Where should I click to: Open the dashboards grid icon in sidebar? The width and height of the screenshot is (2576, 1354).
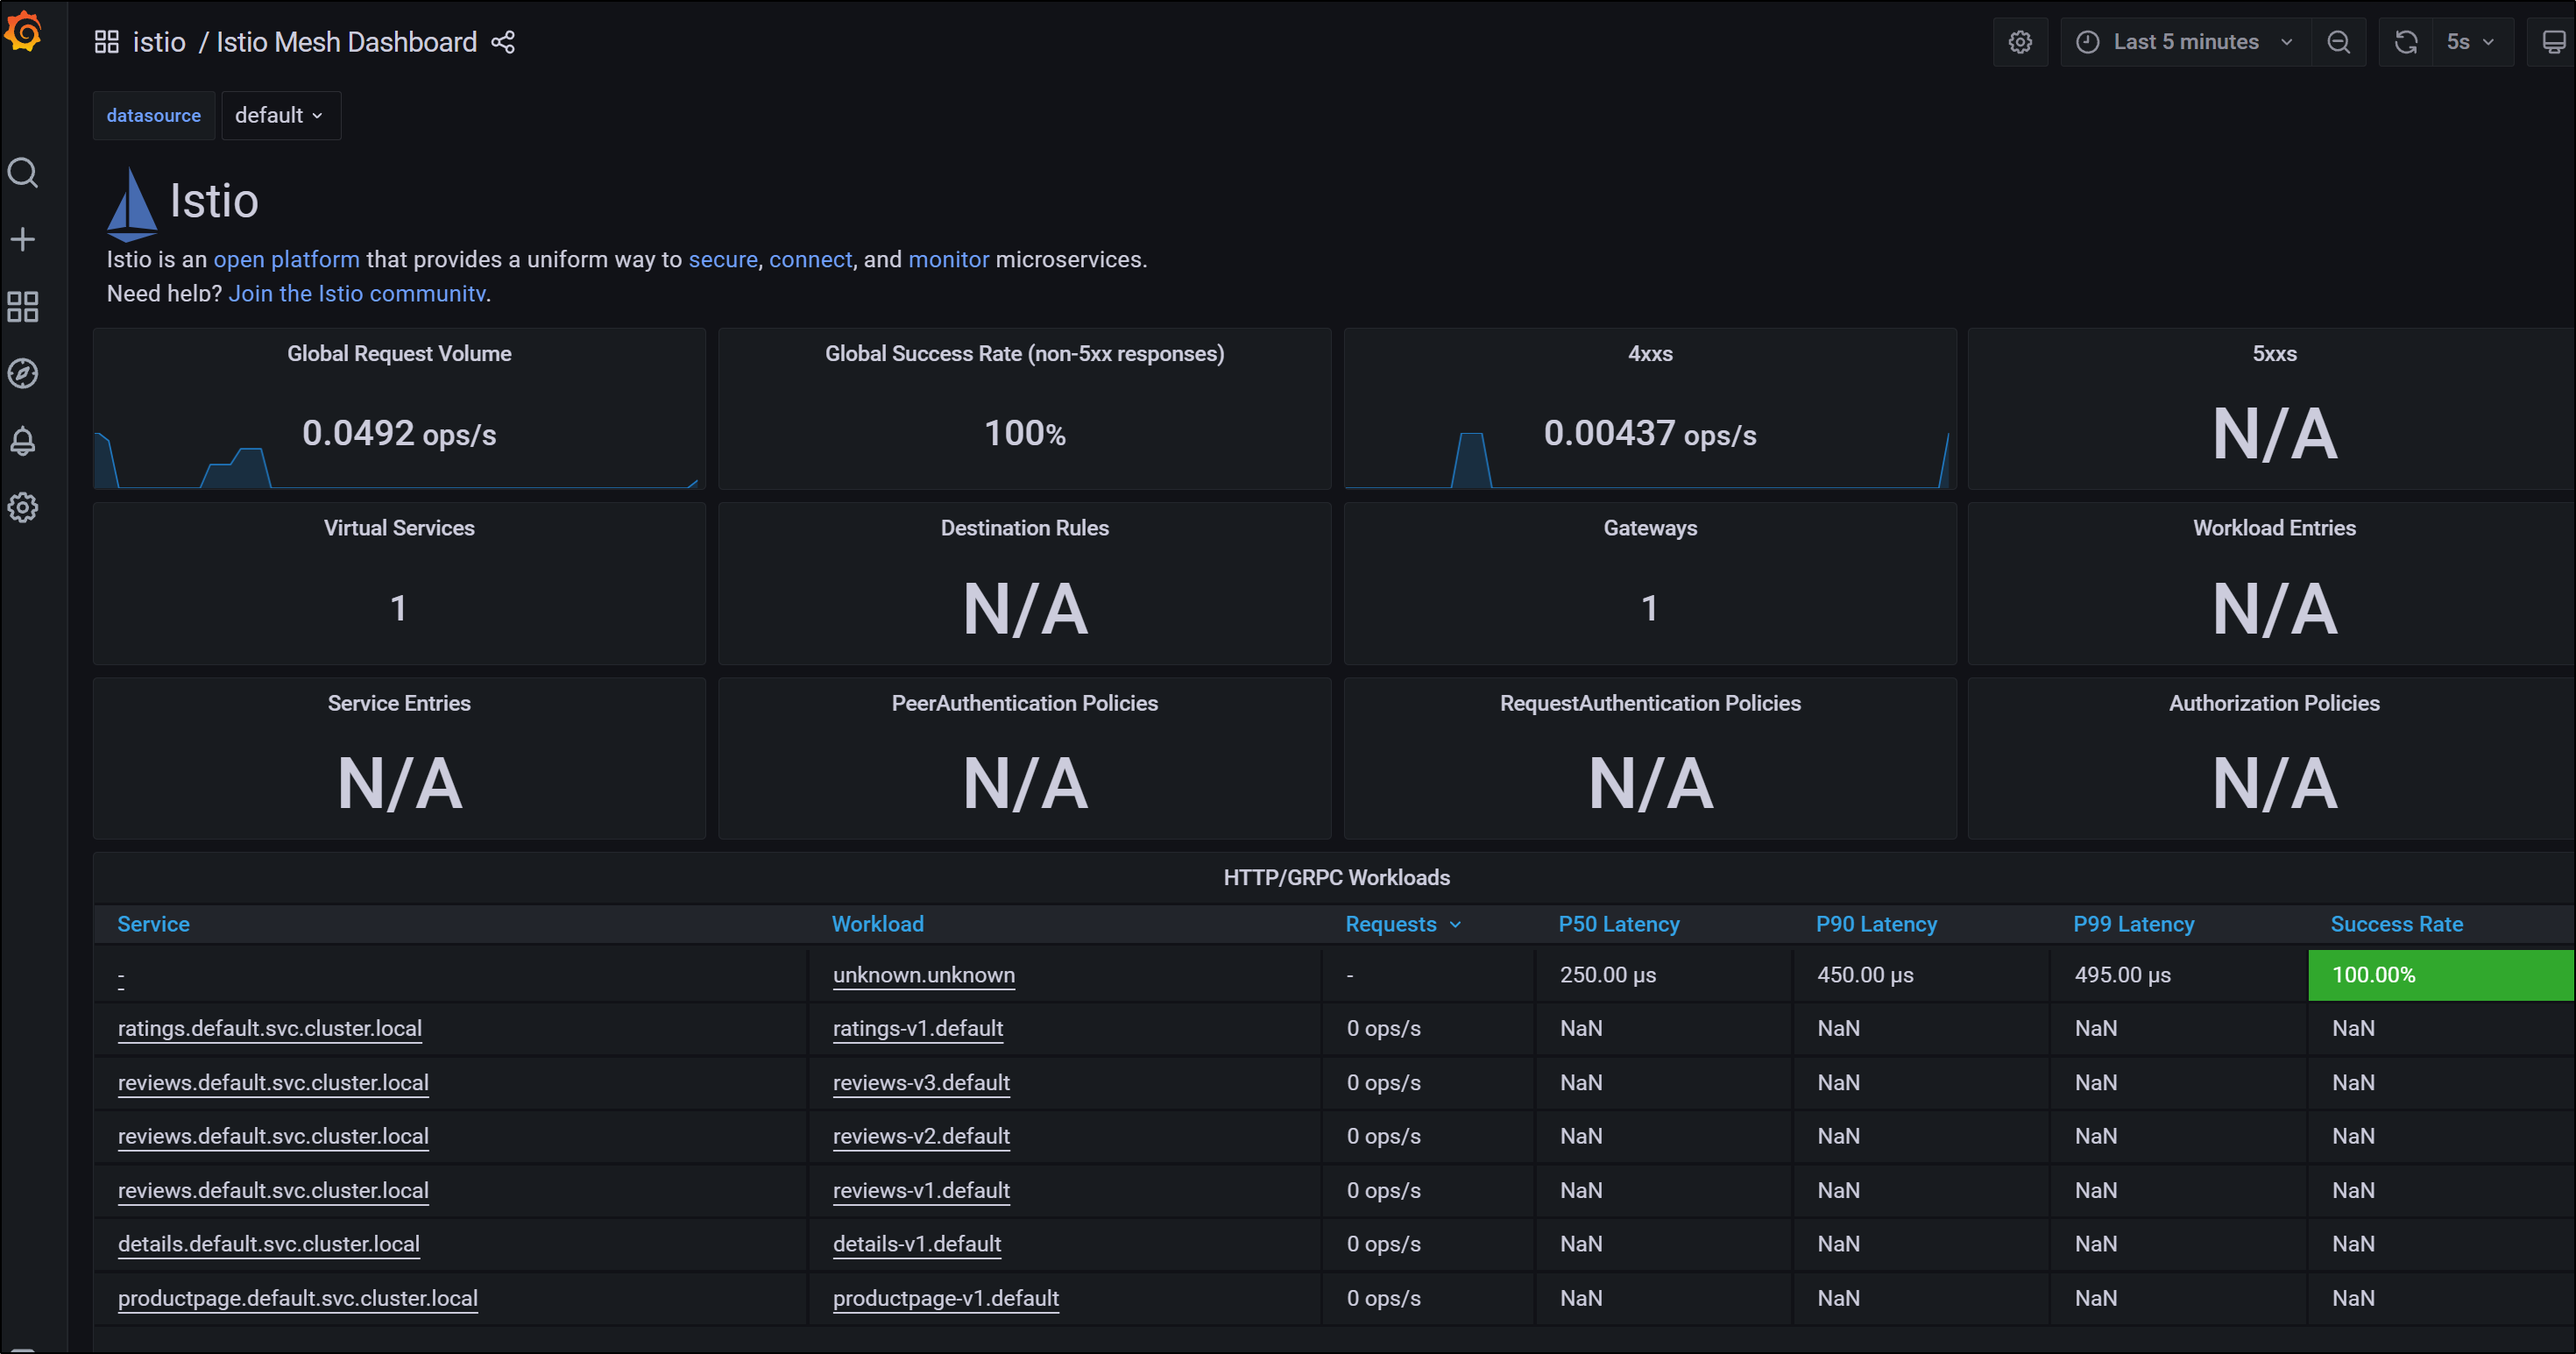(x=23, y=307)
